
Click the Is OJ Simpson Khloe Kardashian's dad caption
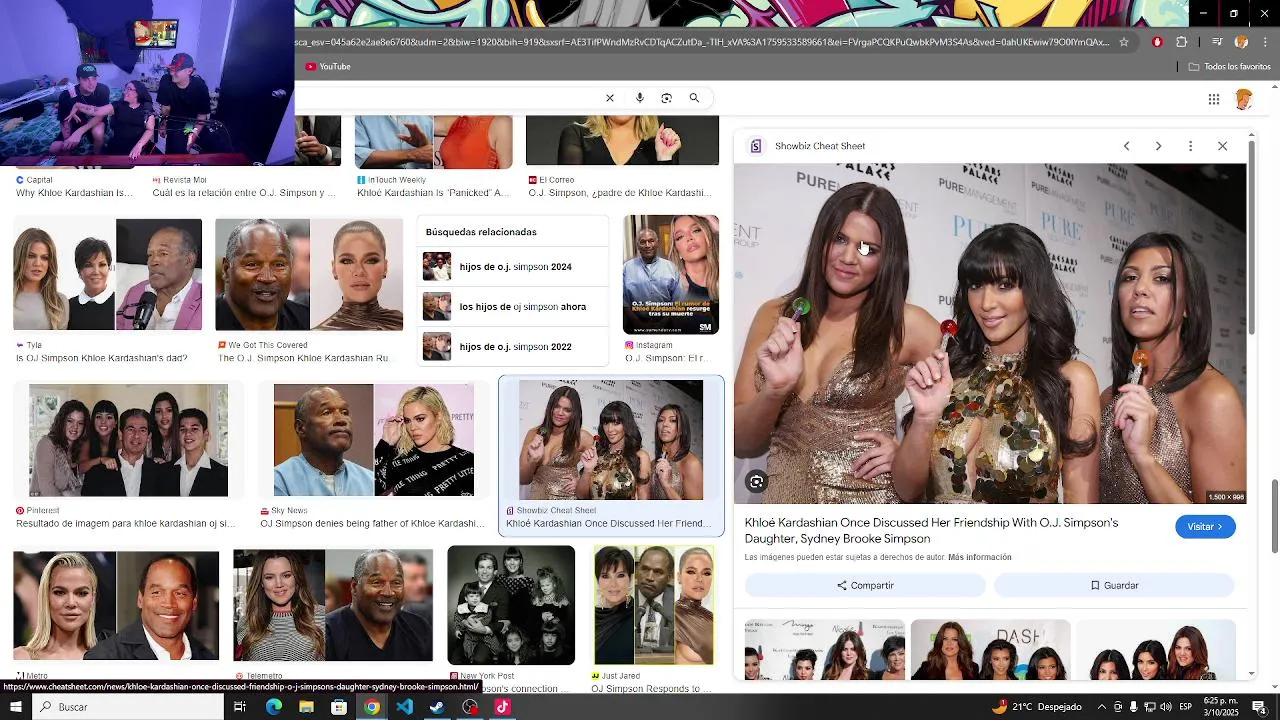pyautogui.click(x=101, y=358)
